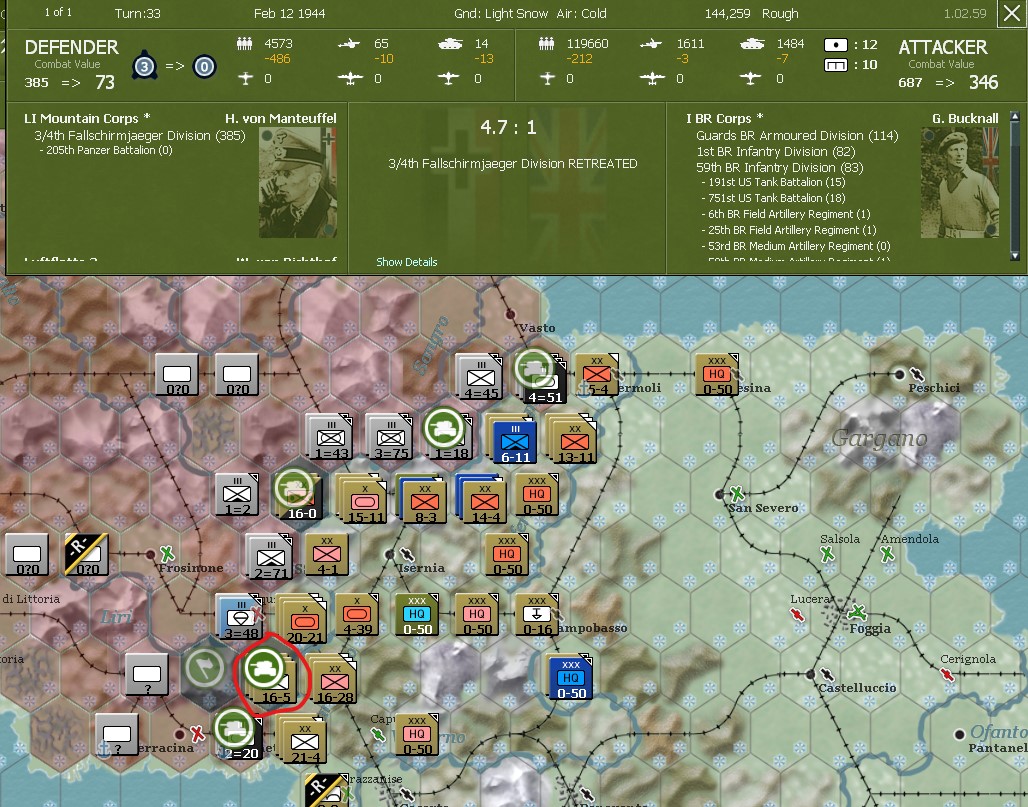Click the red Cerignola airfield icon
This screenshot has width=1028, height=807.
(x=946, y=674)
